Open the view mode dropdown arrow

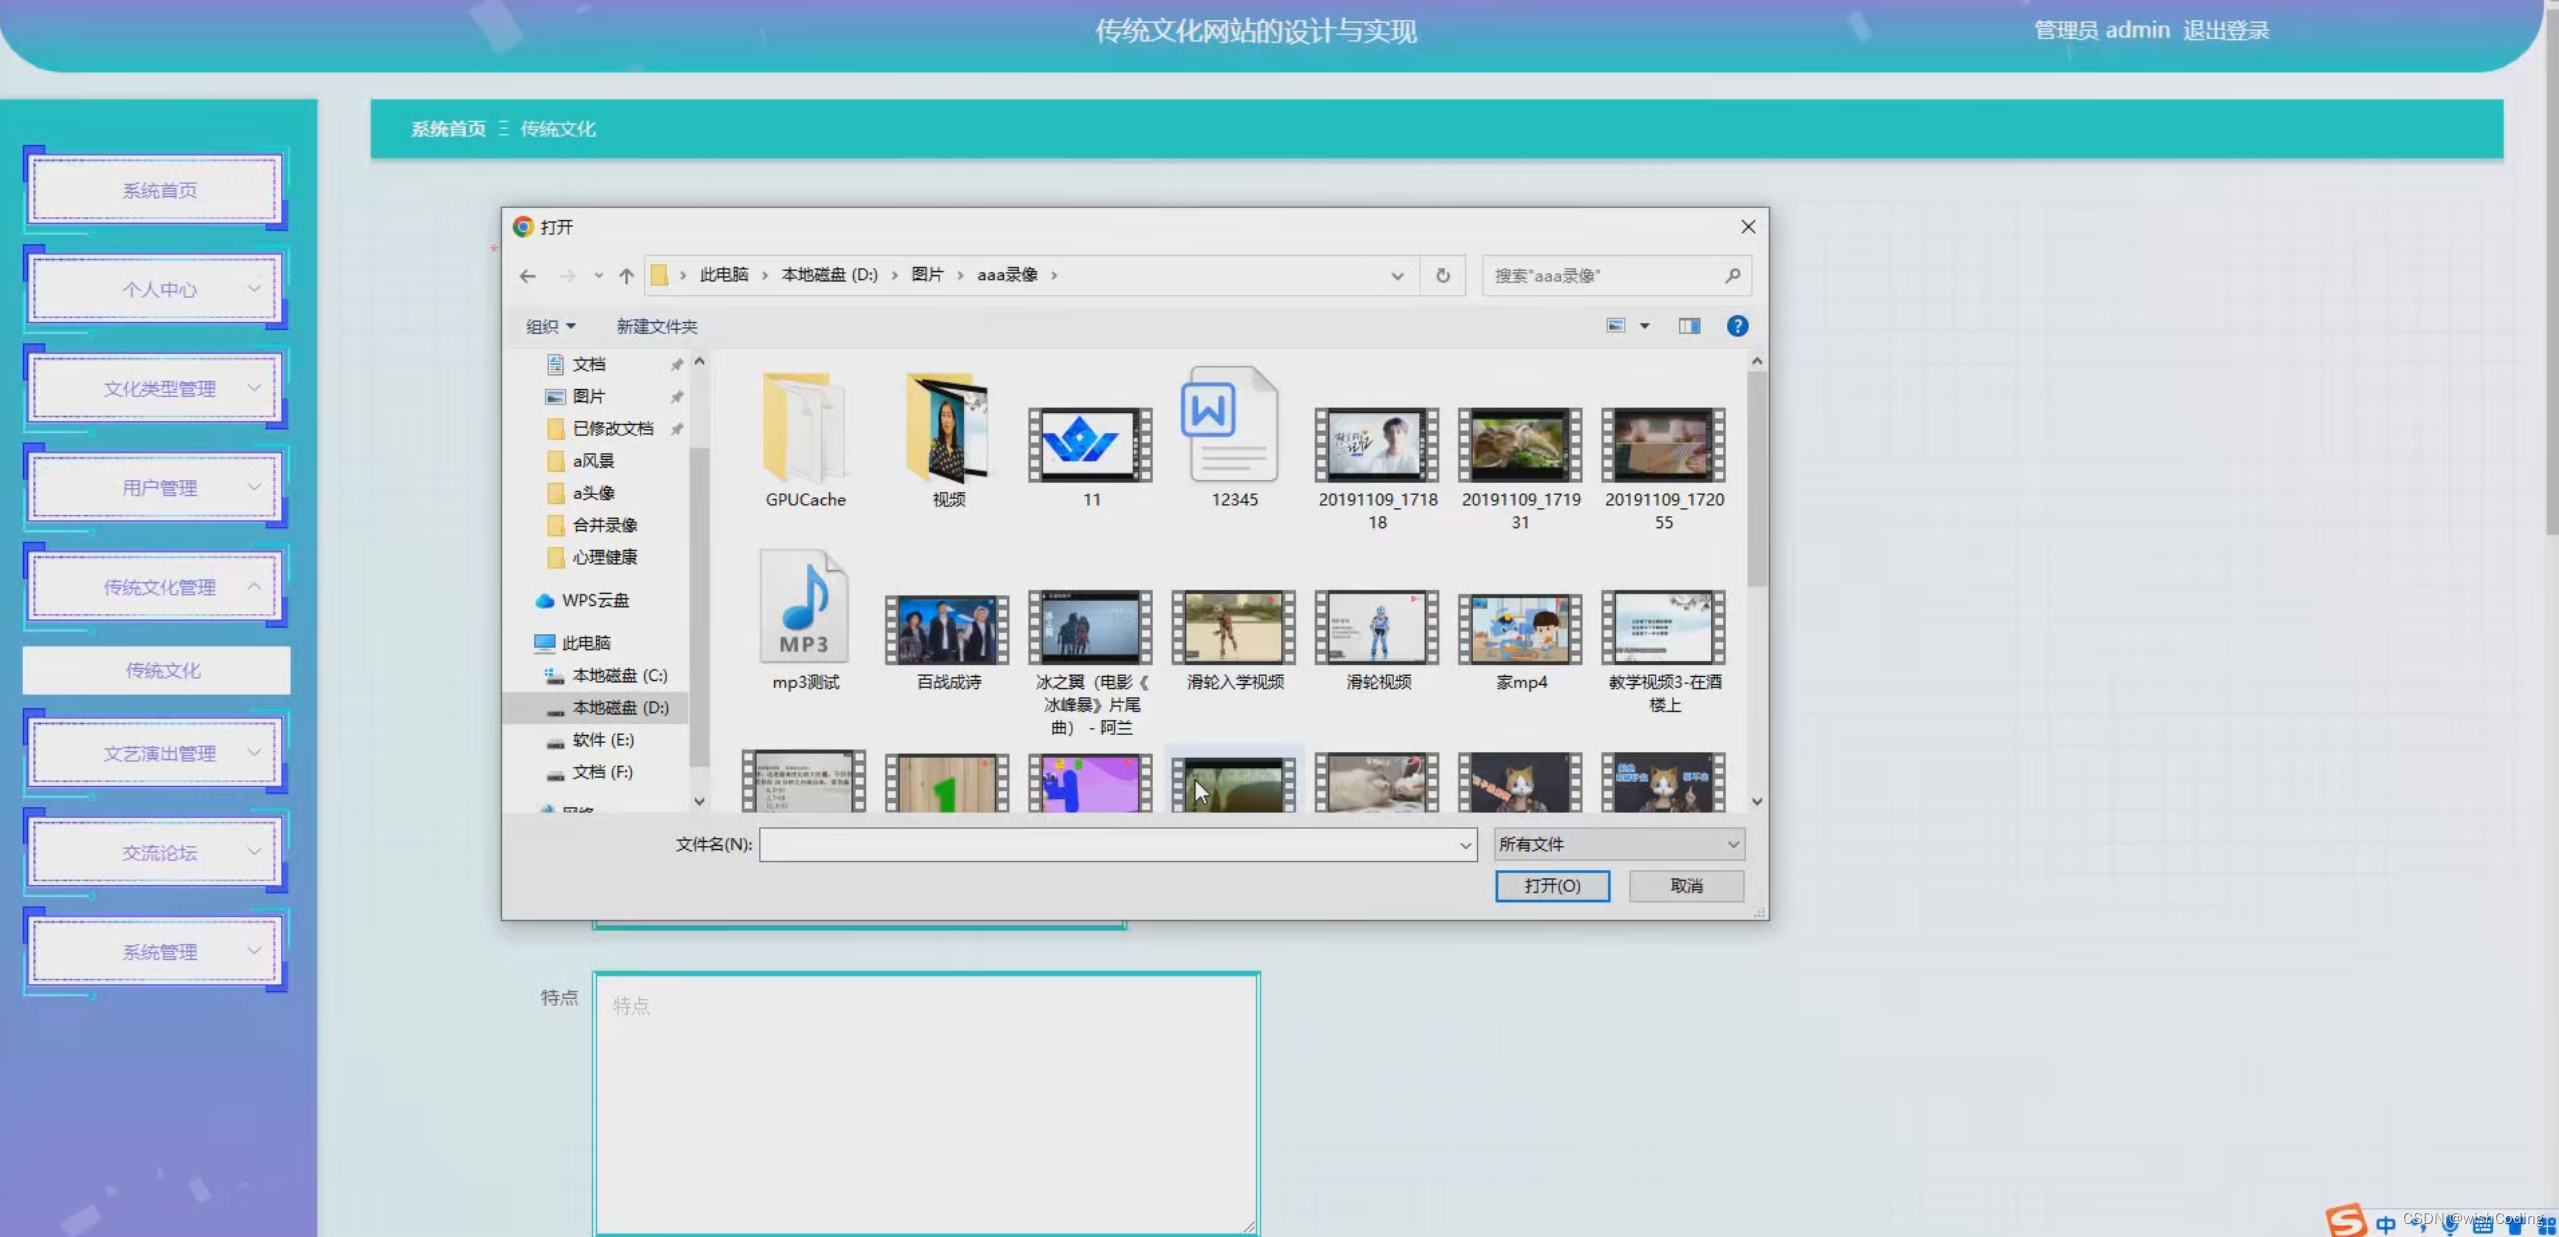point(1645,326)
